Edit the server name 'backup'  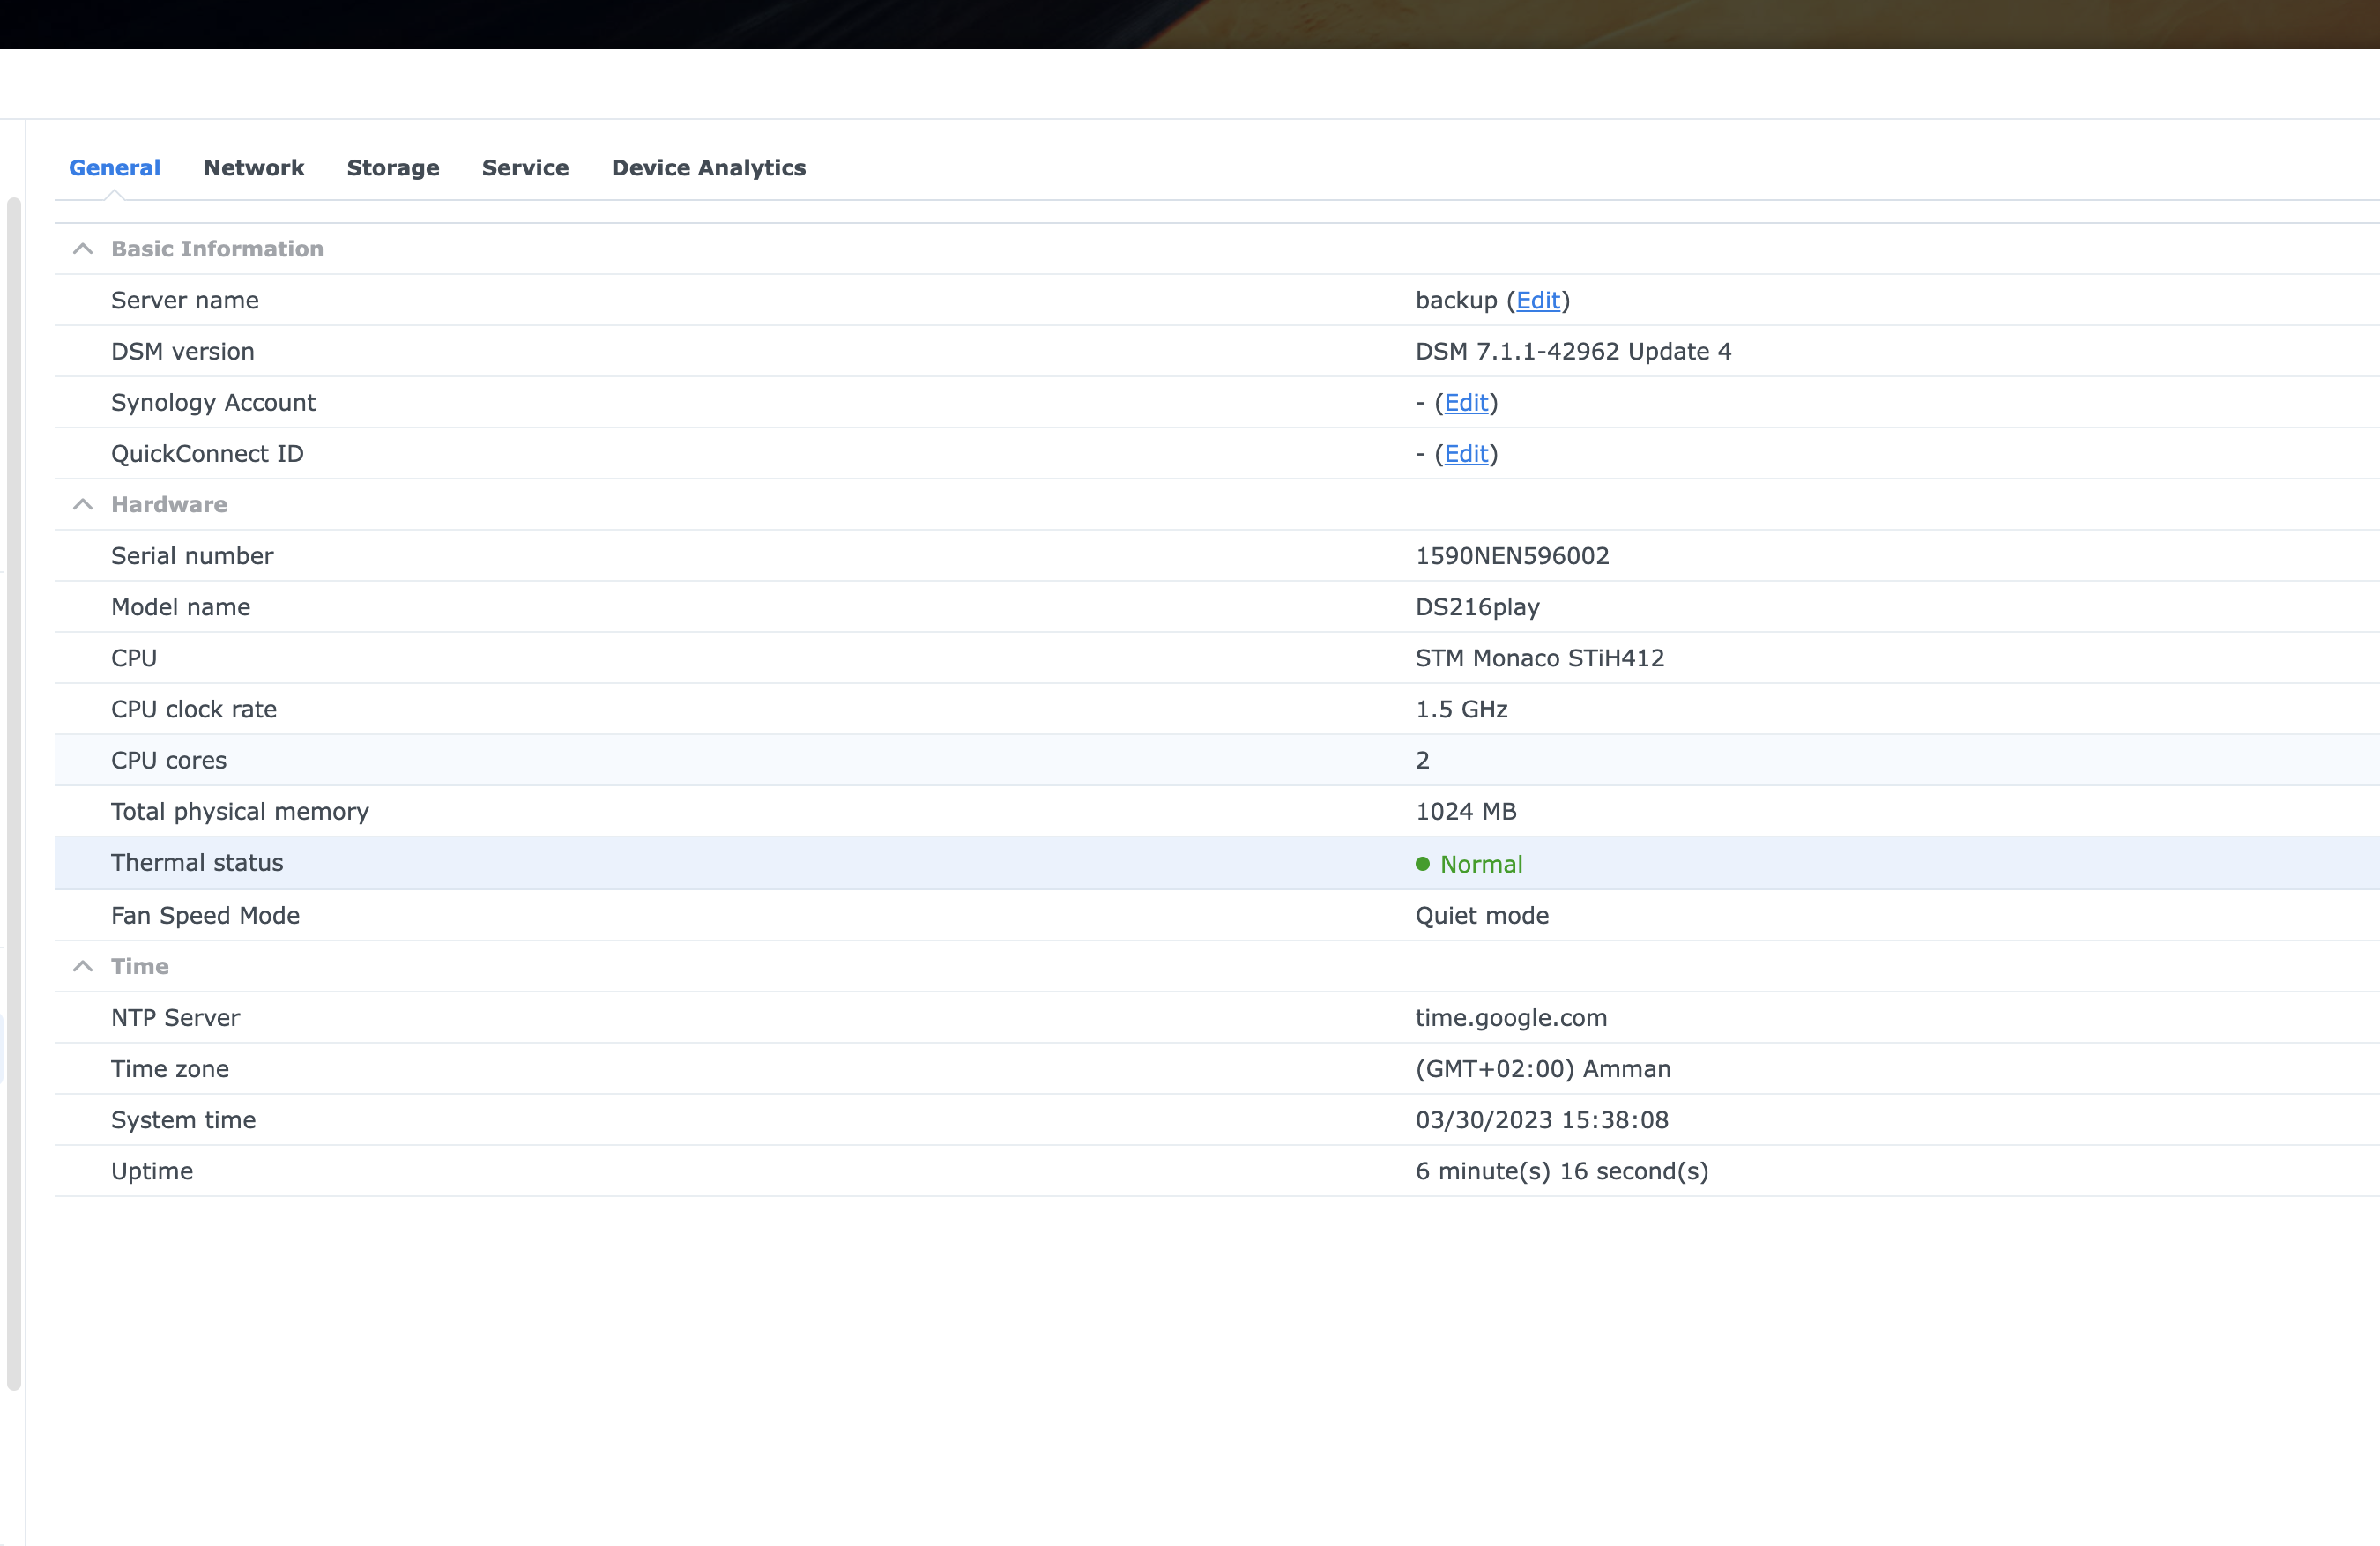tap(1537, 301)
